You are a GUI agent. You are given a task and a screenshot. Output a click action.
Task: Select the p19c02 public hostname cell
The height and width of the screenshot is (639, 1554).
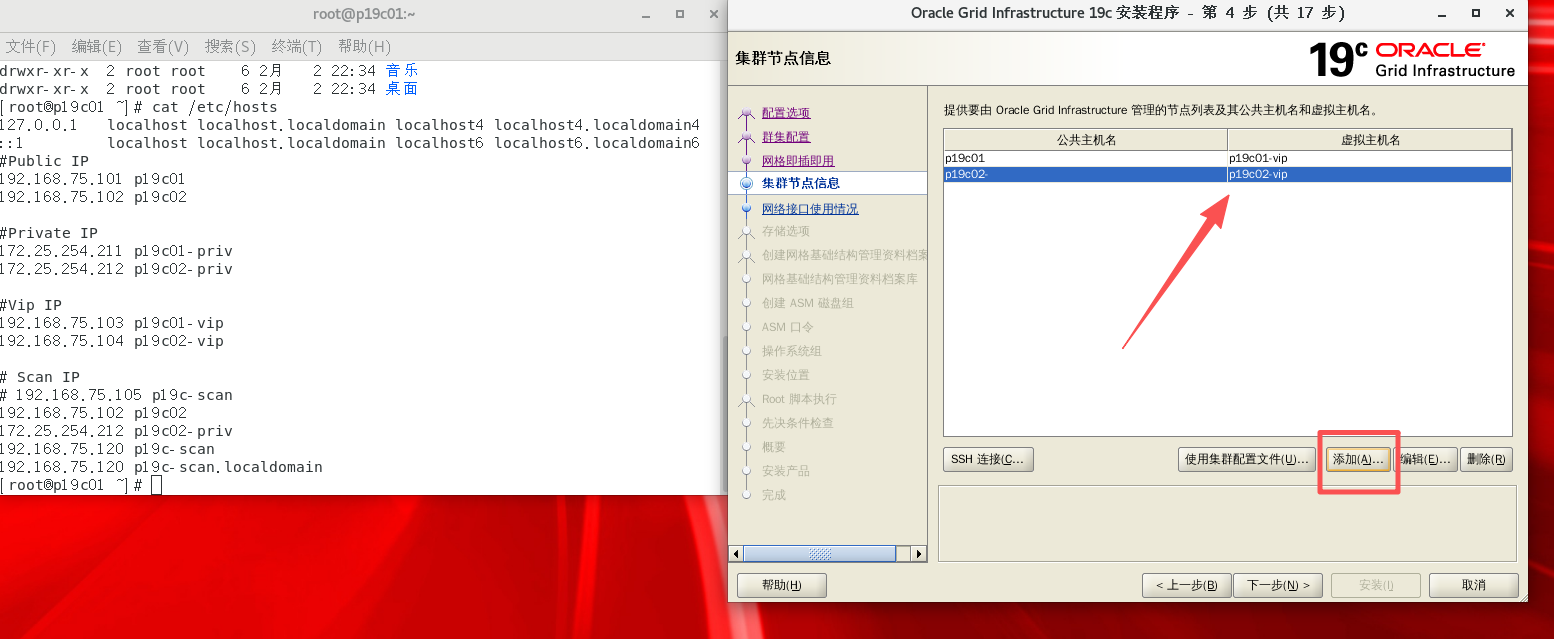point(1085,174)
